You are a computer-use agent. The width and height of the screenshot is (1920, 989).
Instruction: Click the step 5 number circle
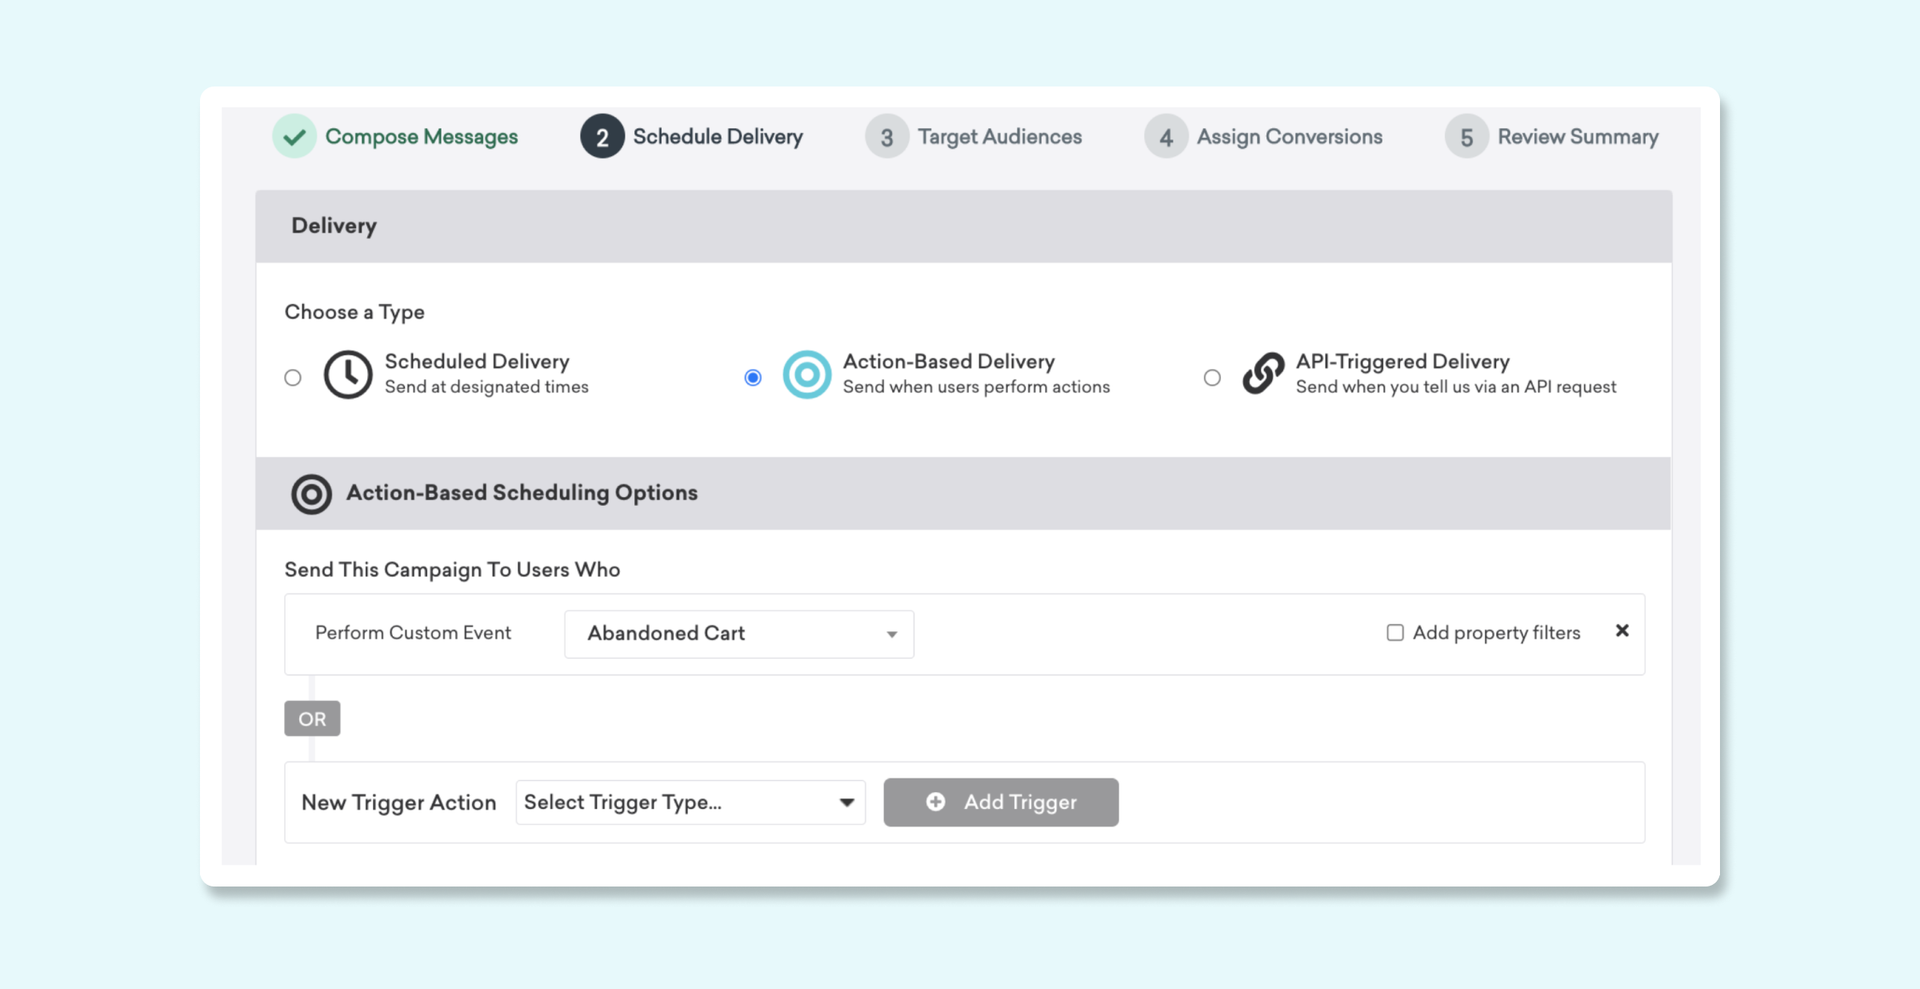click(1466, 137)
